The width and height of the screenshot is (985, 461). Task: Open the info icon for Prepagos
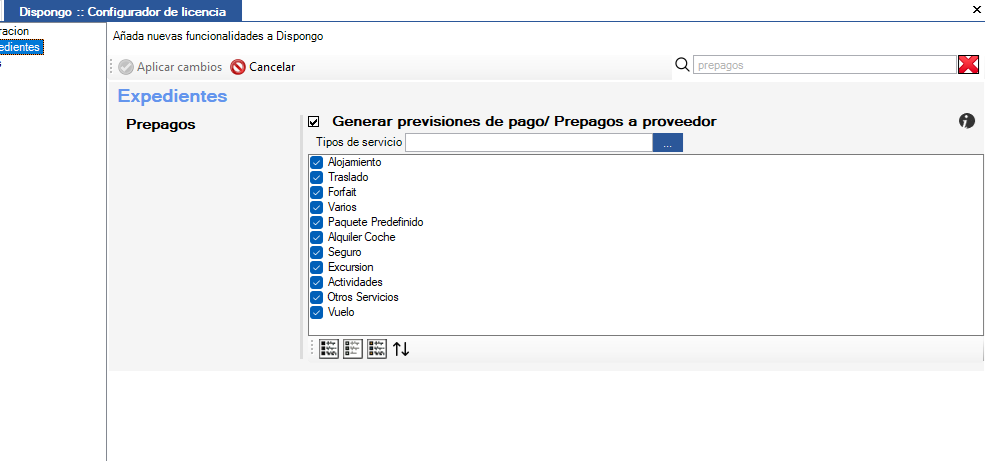[x=967, y=121]
